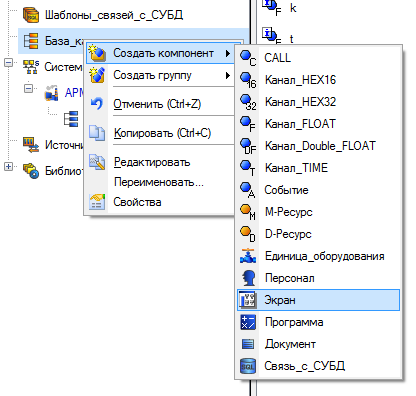Click the Экран component icon
The height and width of the screenshot is (396, 416).
click(x=248, y=300)
